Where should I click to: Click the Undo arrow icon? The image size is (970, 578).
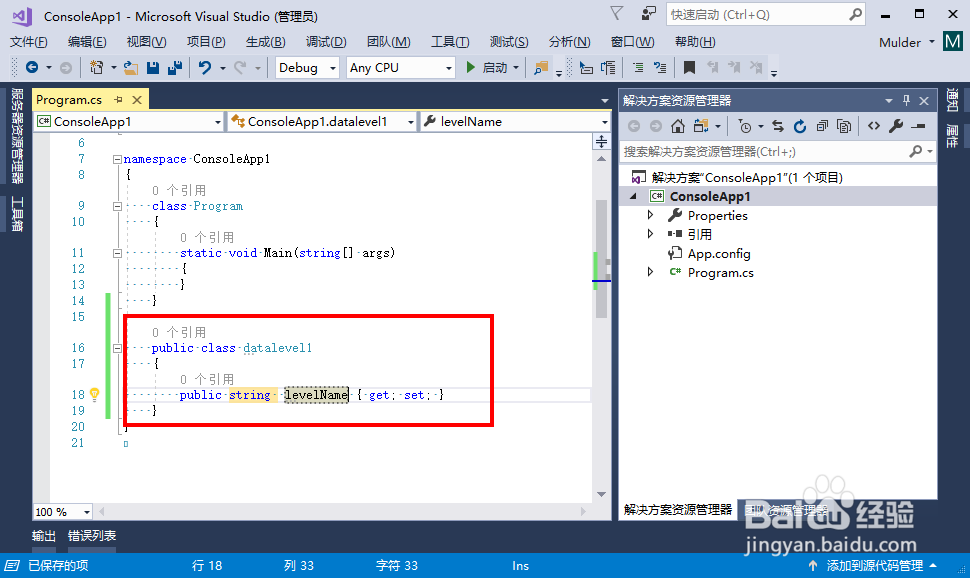click(x=205, y=67)
